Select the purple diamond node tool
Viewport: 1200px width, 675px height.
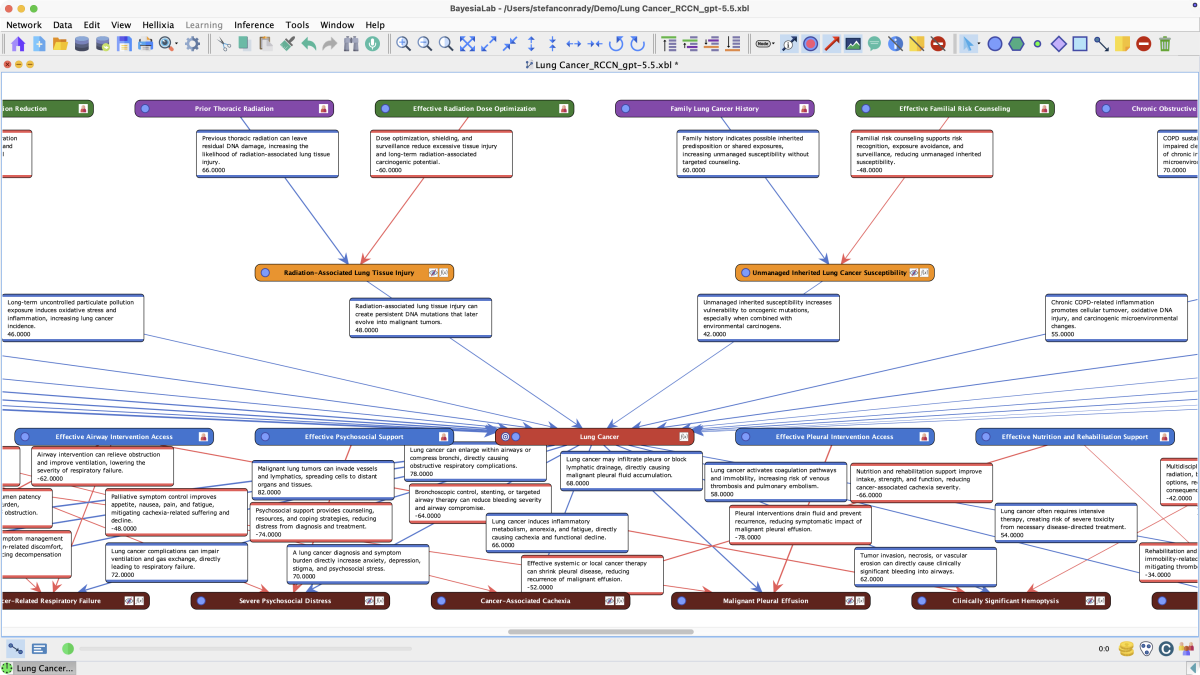(x=1059, y=44)
